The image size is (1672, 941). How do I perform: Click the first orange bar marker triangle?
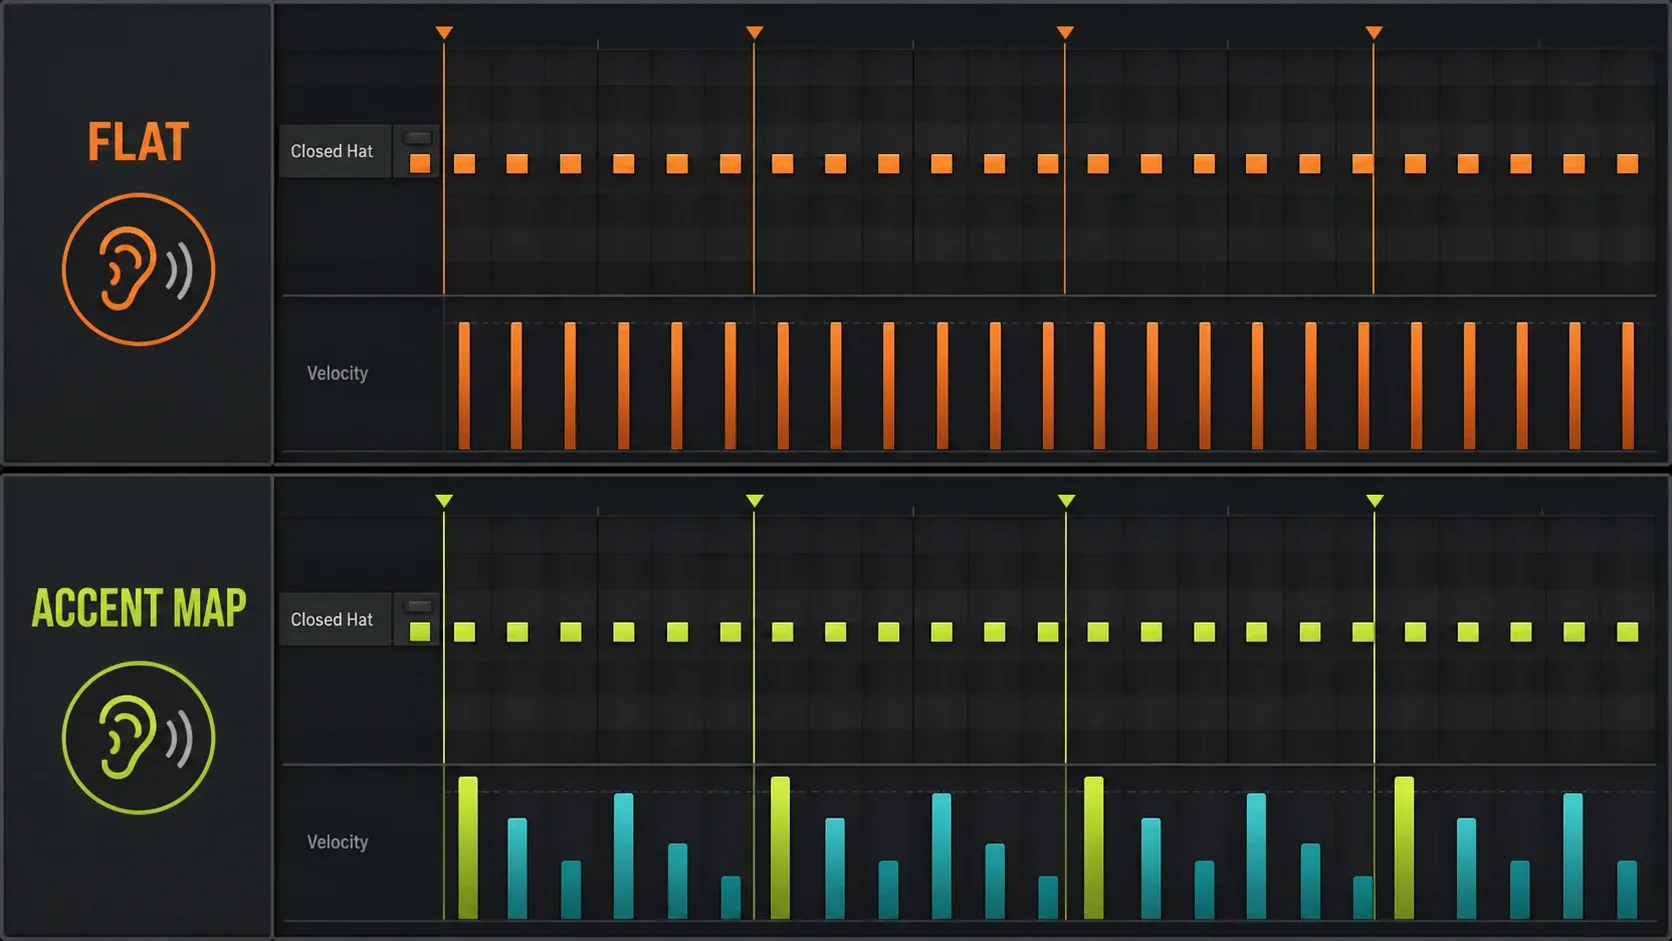pos(444,33)
